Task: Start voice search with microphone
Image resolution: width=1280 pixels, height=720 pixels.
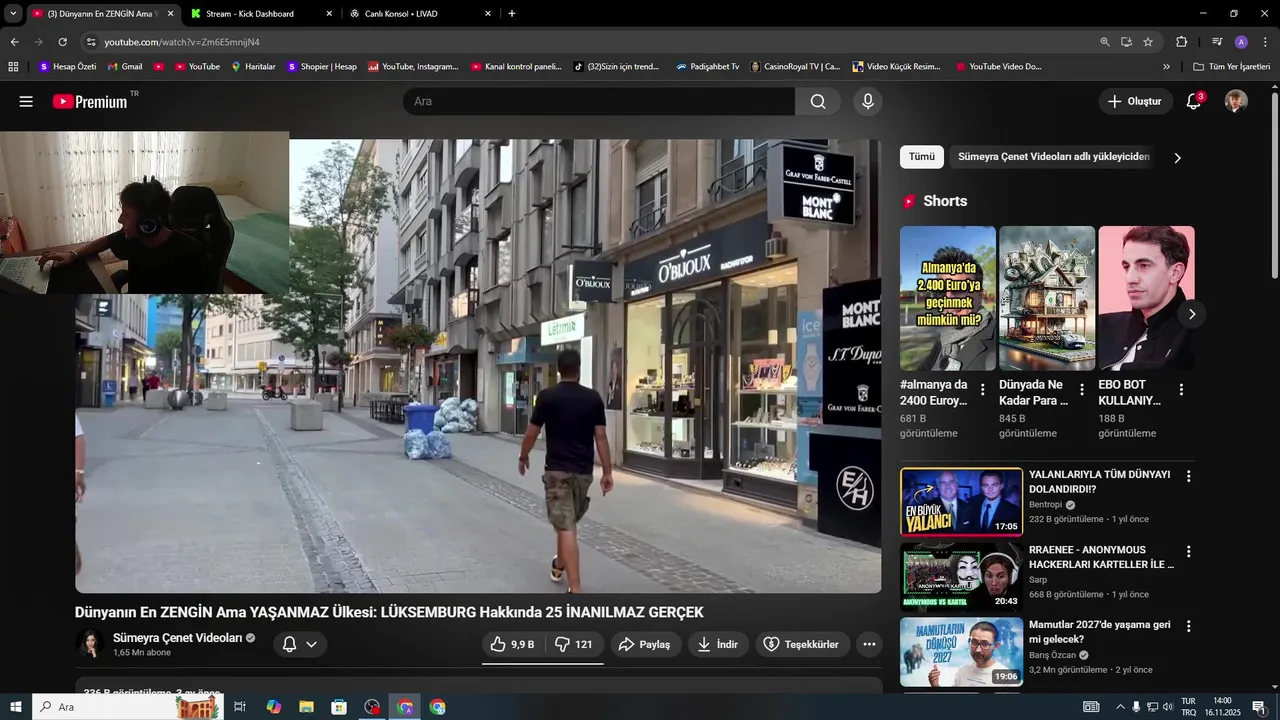Action: tap(868, 101)
